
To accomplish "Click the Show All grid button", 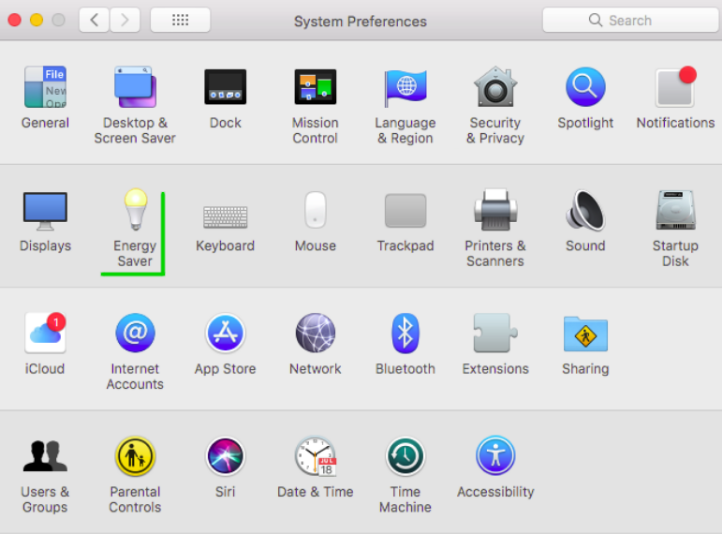I will coord(180,20).
